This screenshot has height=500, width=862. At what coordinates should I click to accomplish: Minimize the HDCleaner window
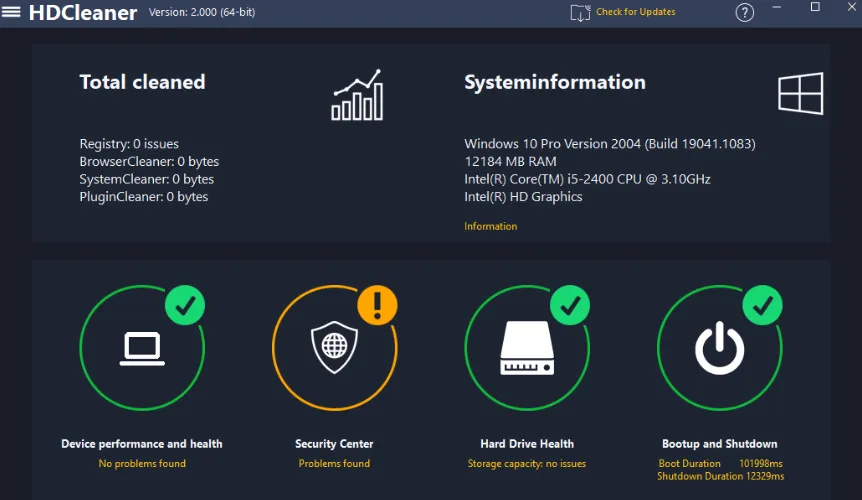point(777,7)
